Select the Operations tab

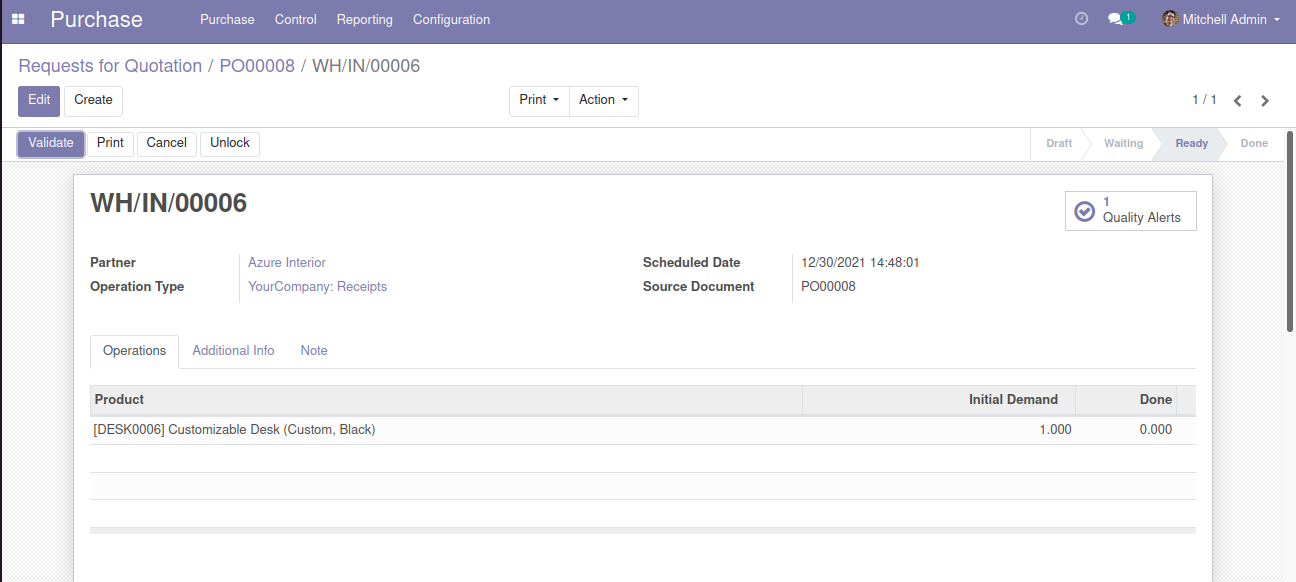coord(134,351)
